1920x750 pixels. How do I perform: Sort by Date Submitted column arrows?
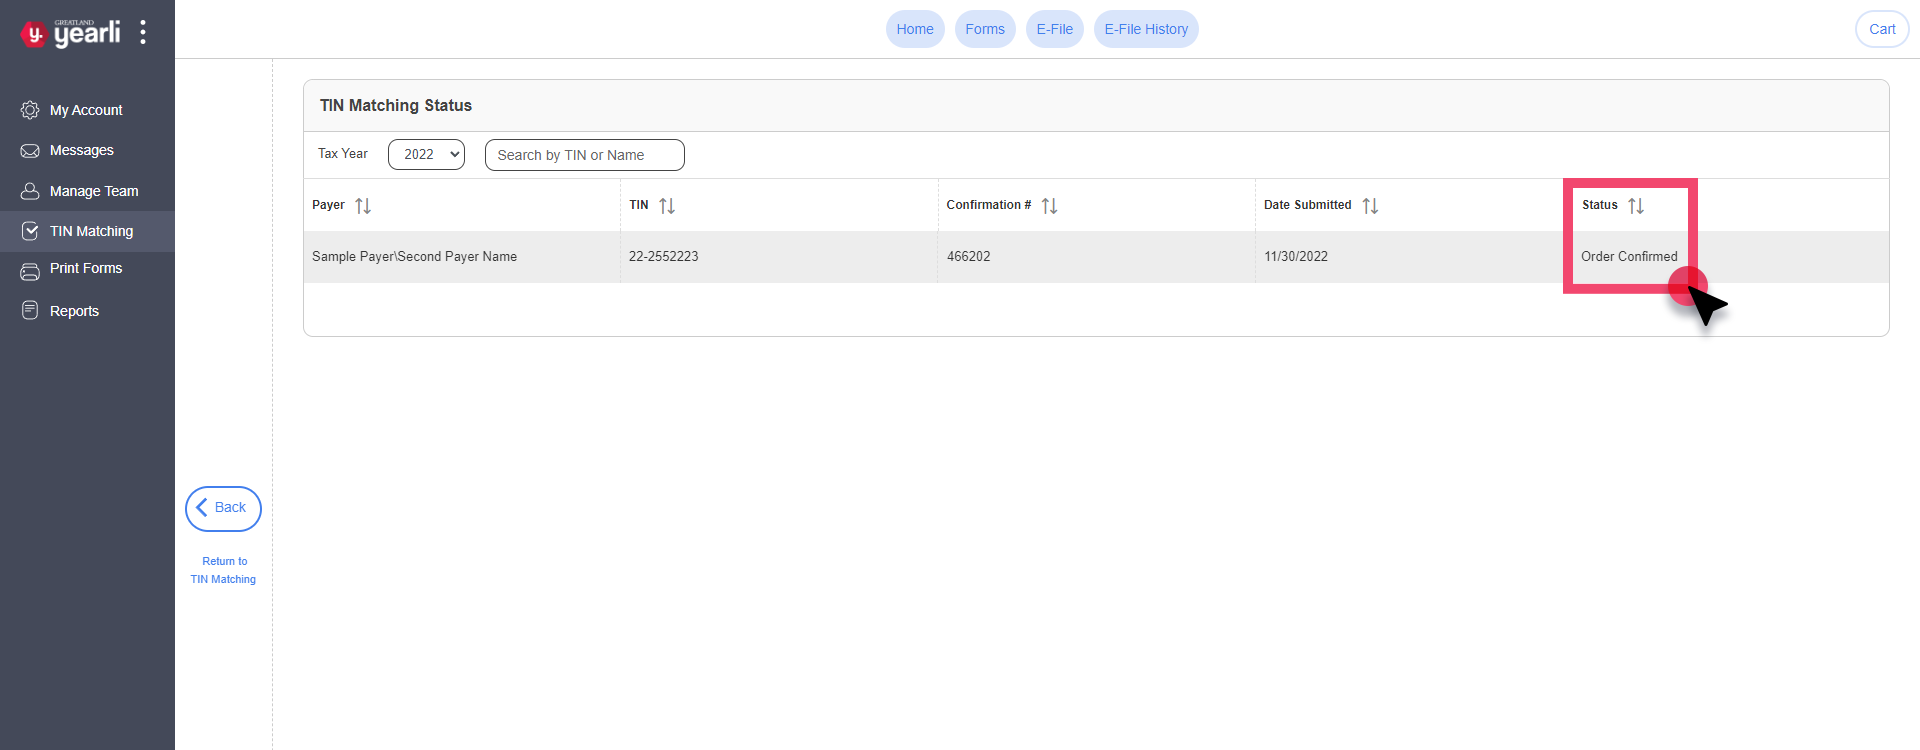1370,206
